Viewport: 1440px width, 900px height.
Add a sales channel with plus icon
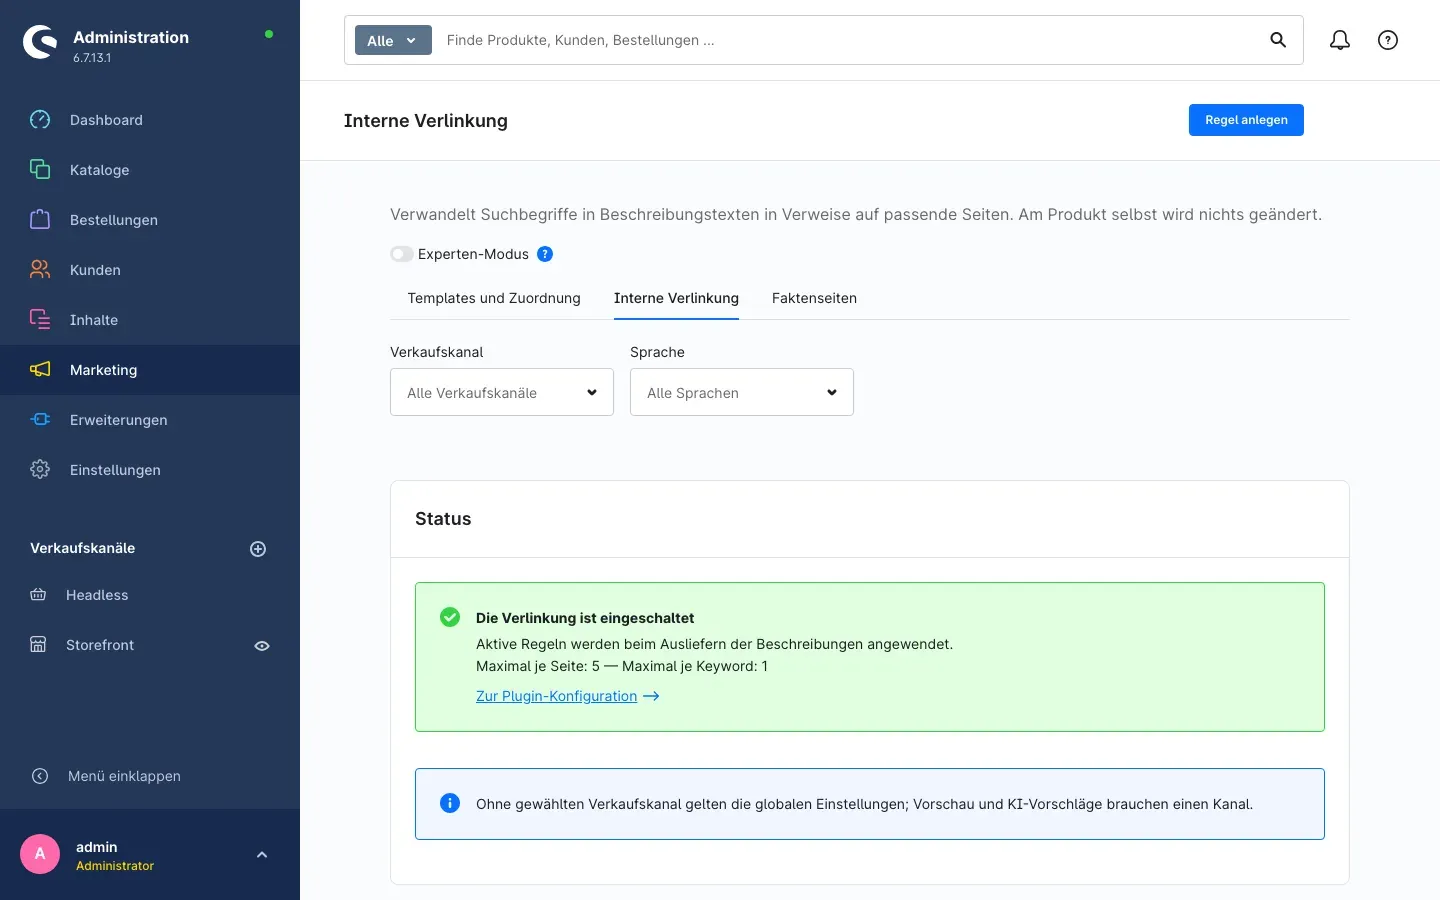(x=258, y=549)
